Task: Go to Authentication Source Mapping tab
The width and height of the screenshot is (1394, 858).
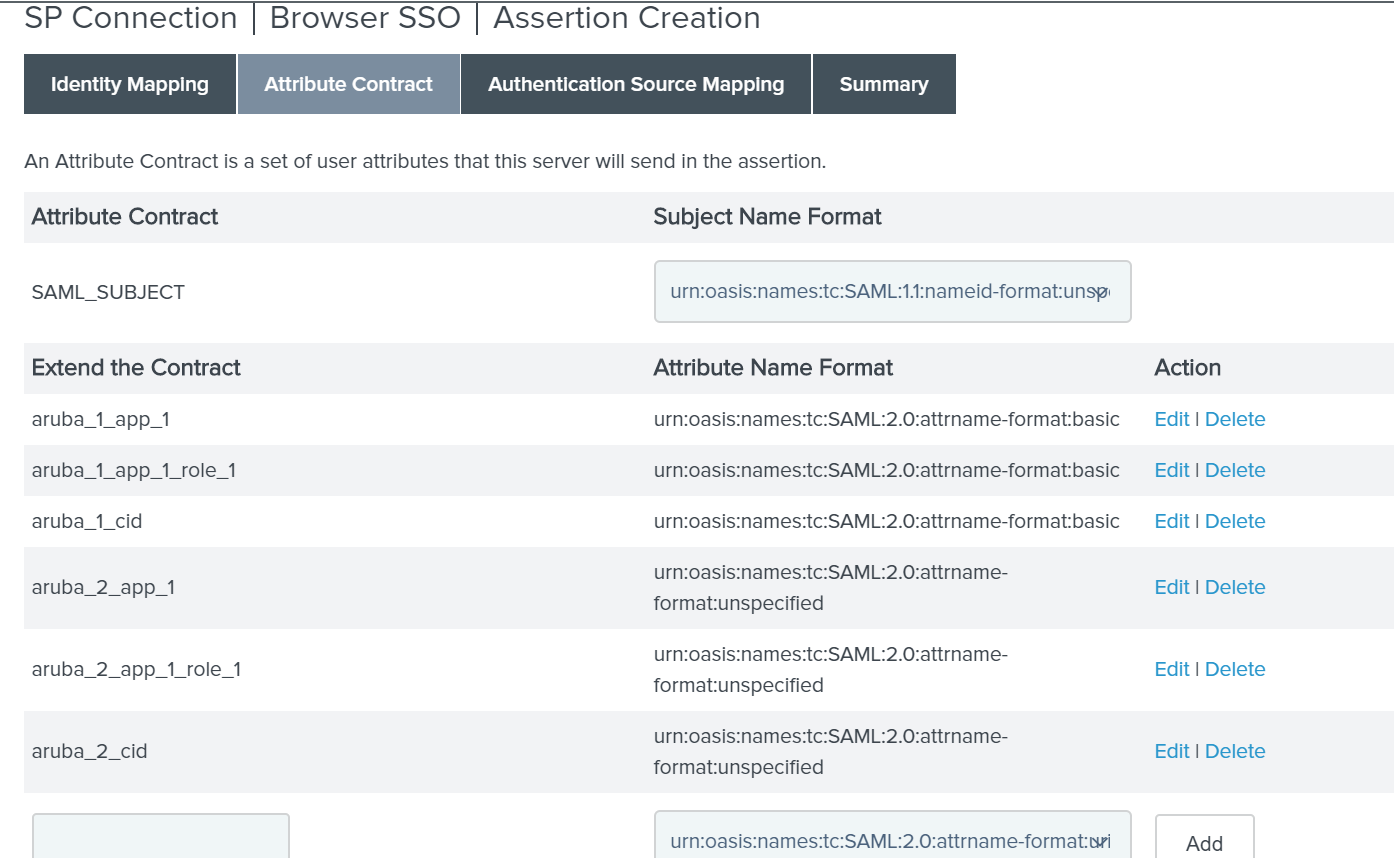Action: pos(636,85)
